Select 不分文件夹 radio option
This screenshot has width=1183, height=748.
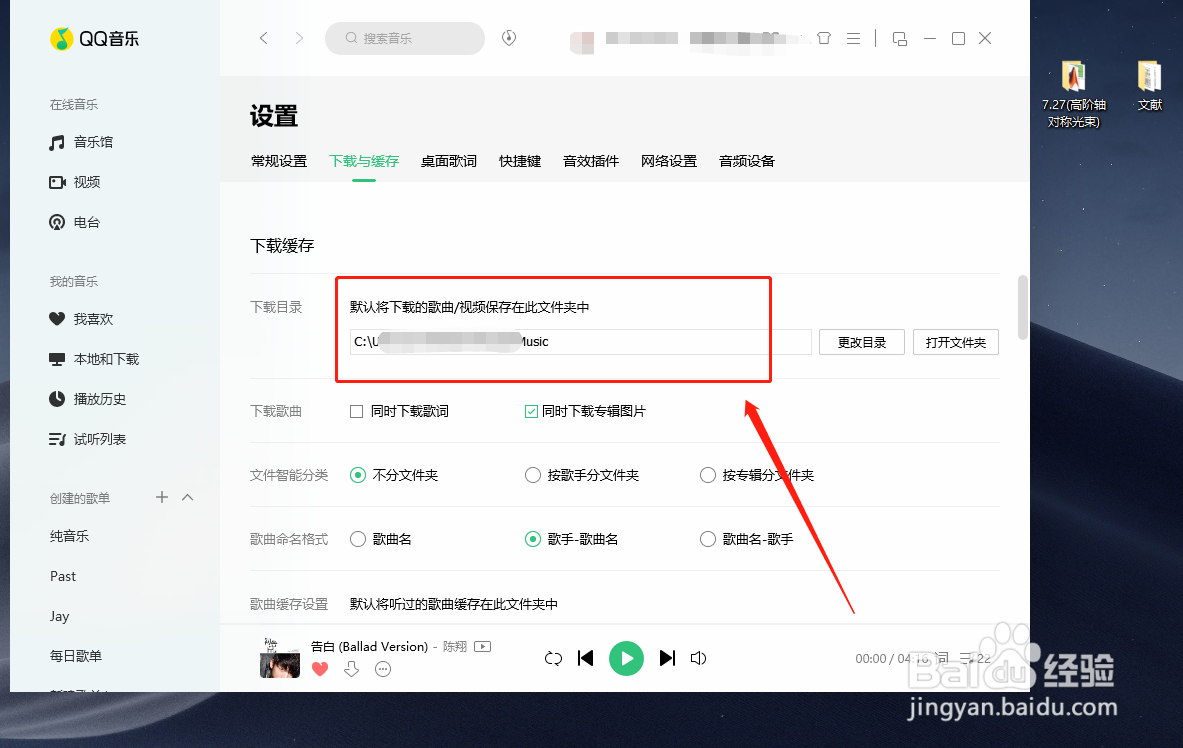pos(358,475)
